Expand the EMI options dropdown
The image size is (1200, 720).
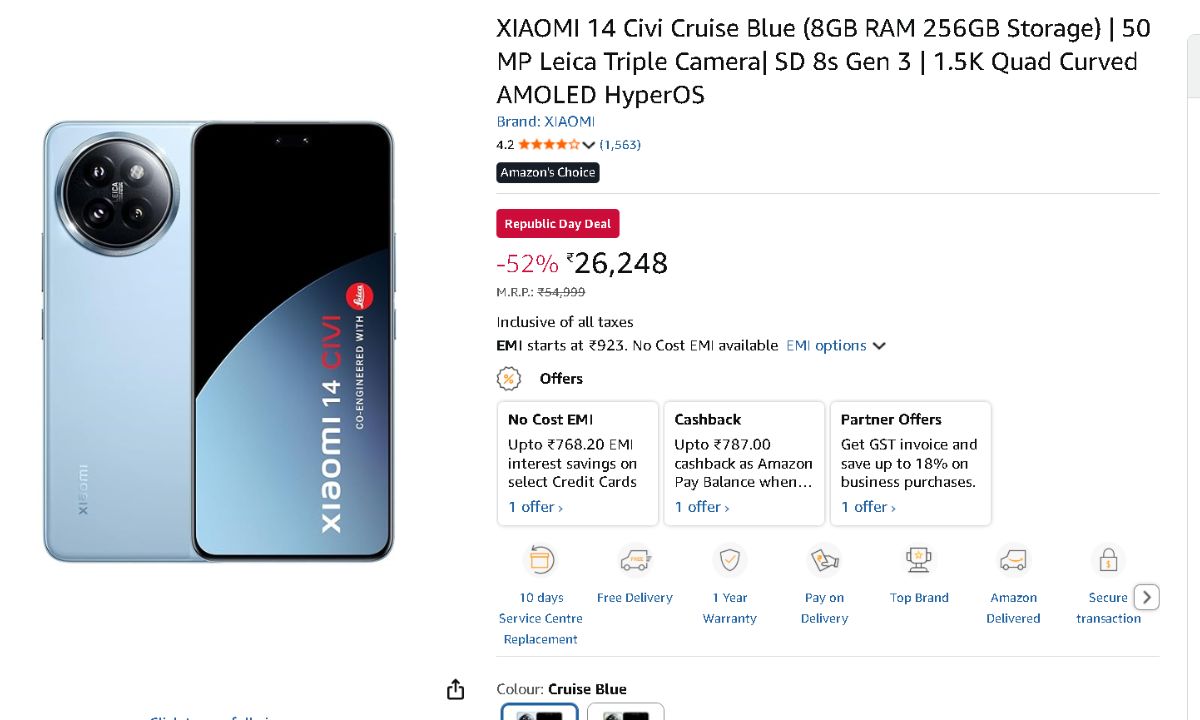835,346
